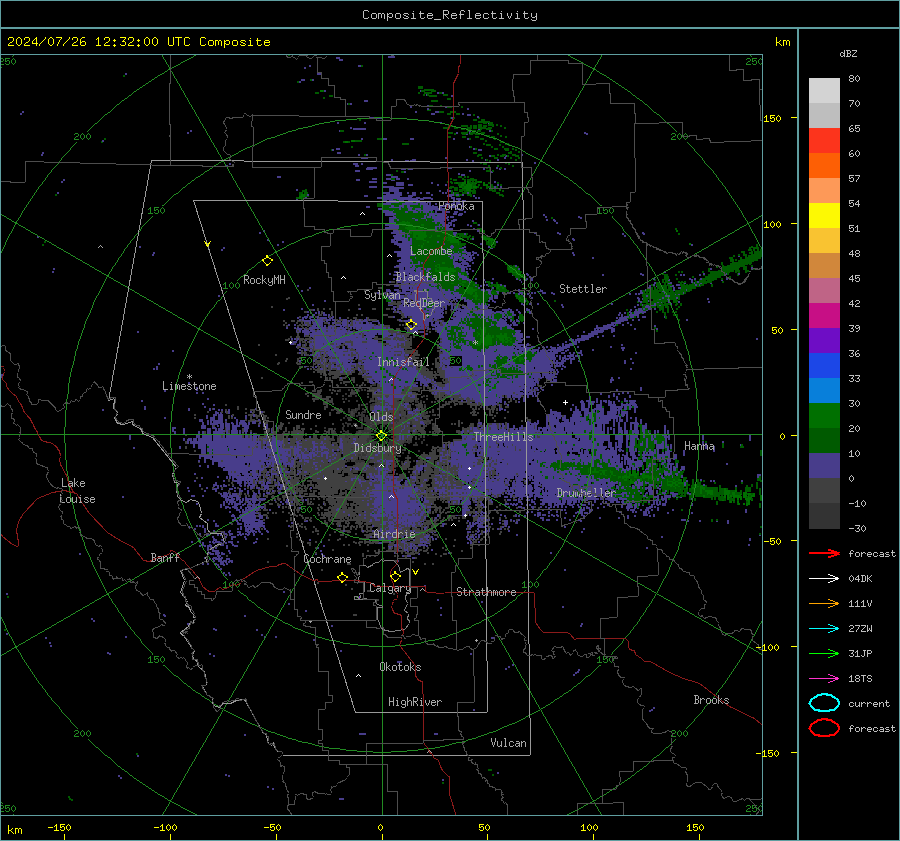Click the Hanna city label
Viewport: 900px width, 841px height.
click(x=699, y=446)
